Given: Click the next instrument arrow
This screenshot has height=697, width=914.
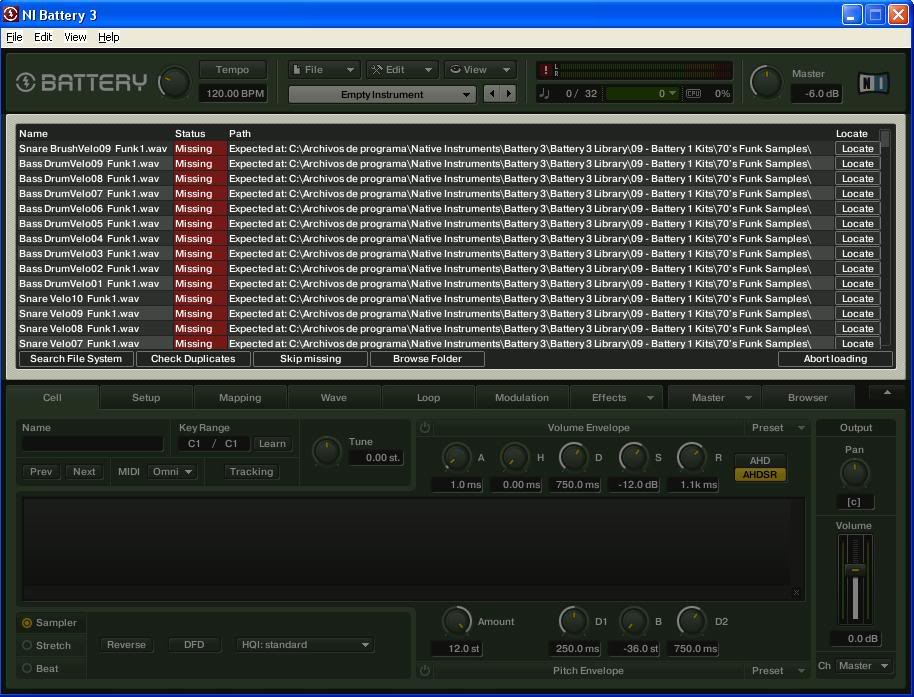Looking at the screenshot, I should (509, 94).
